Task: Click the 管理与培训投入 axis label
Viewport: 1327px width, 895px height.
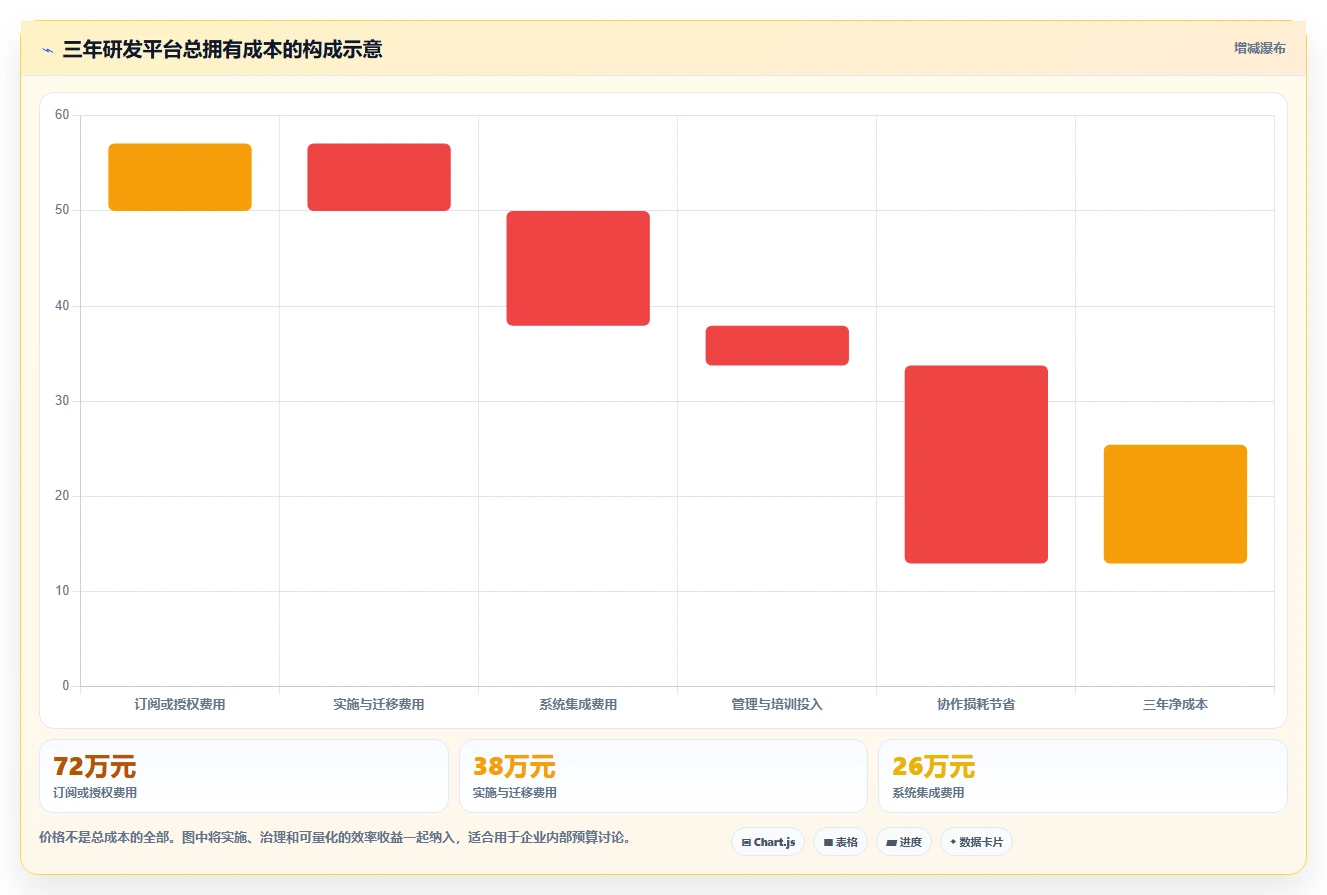Action: pyautogui.click(x=777, y=704)
